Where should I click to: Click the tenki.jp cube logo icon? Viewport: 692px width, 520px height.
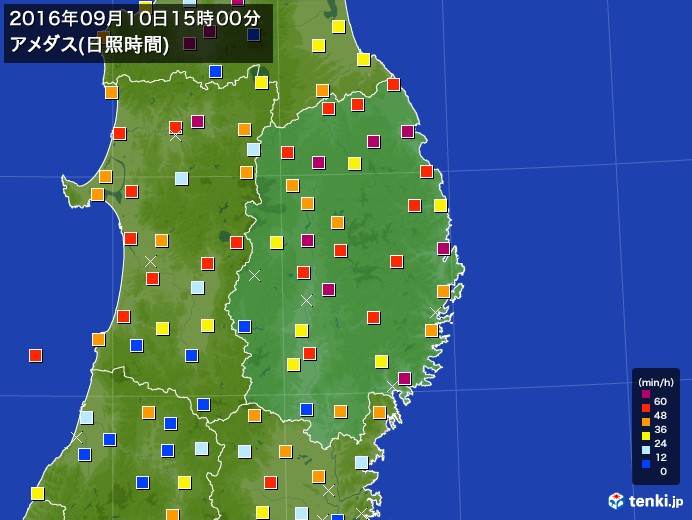click(x=616, y=501)
